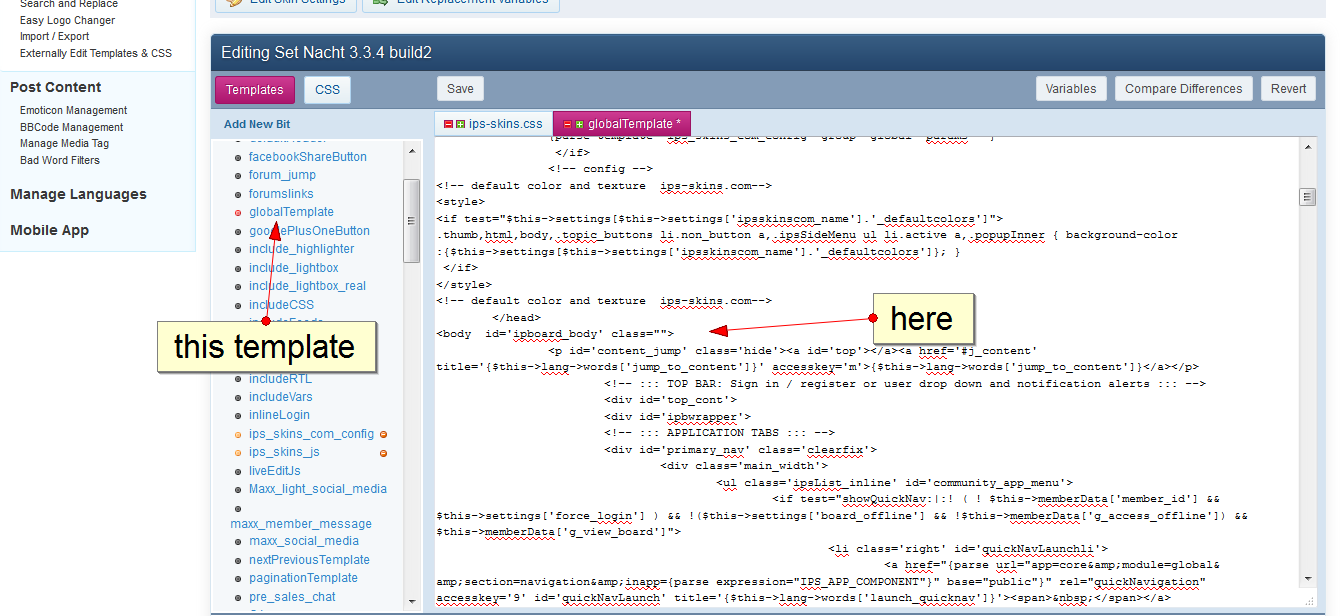Close the ips-skins.css tab with the red minus icon

448,124
